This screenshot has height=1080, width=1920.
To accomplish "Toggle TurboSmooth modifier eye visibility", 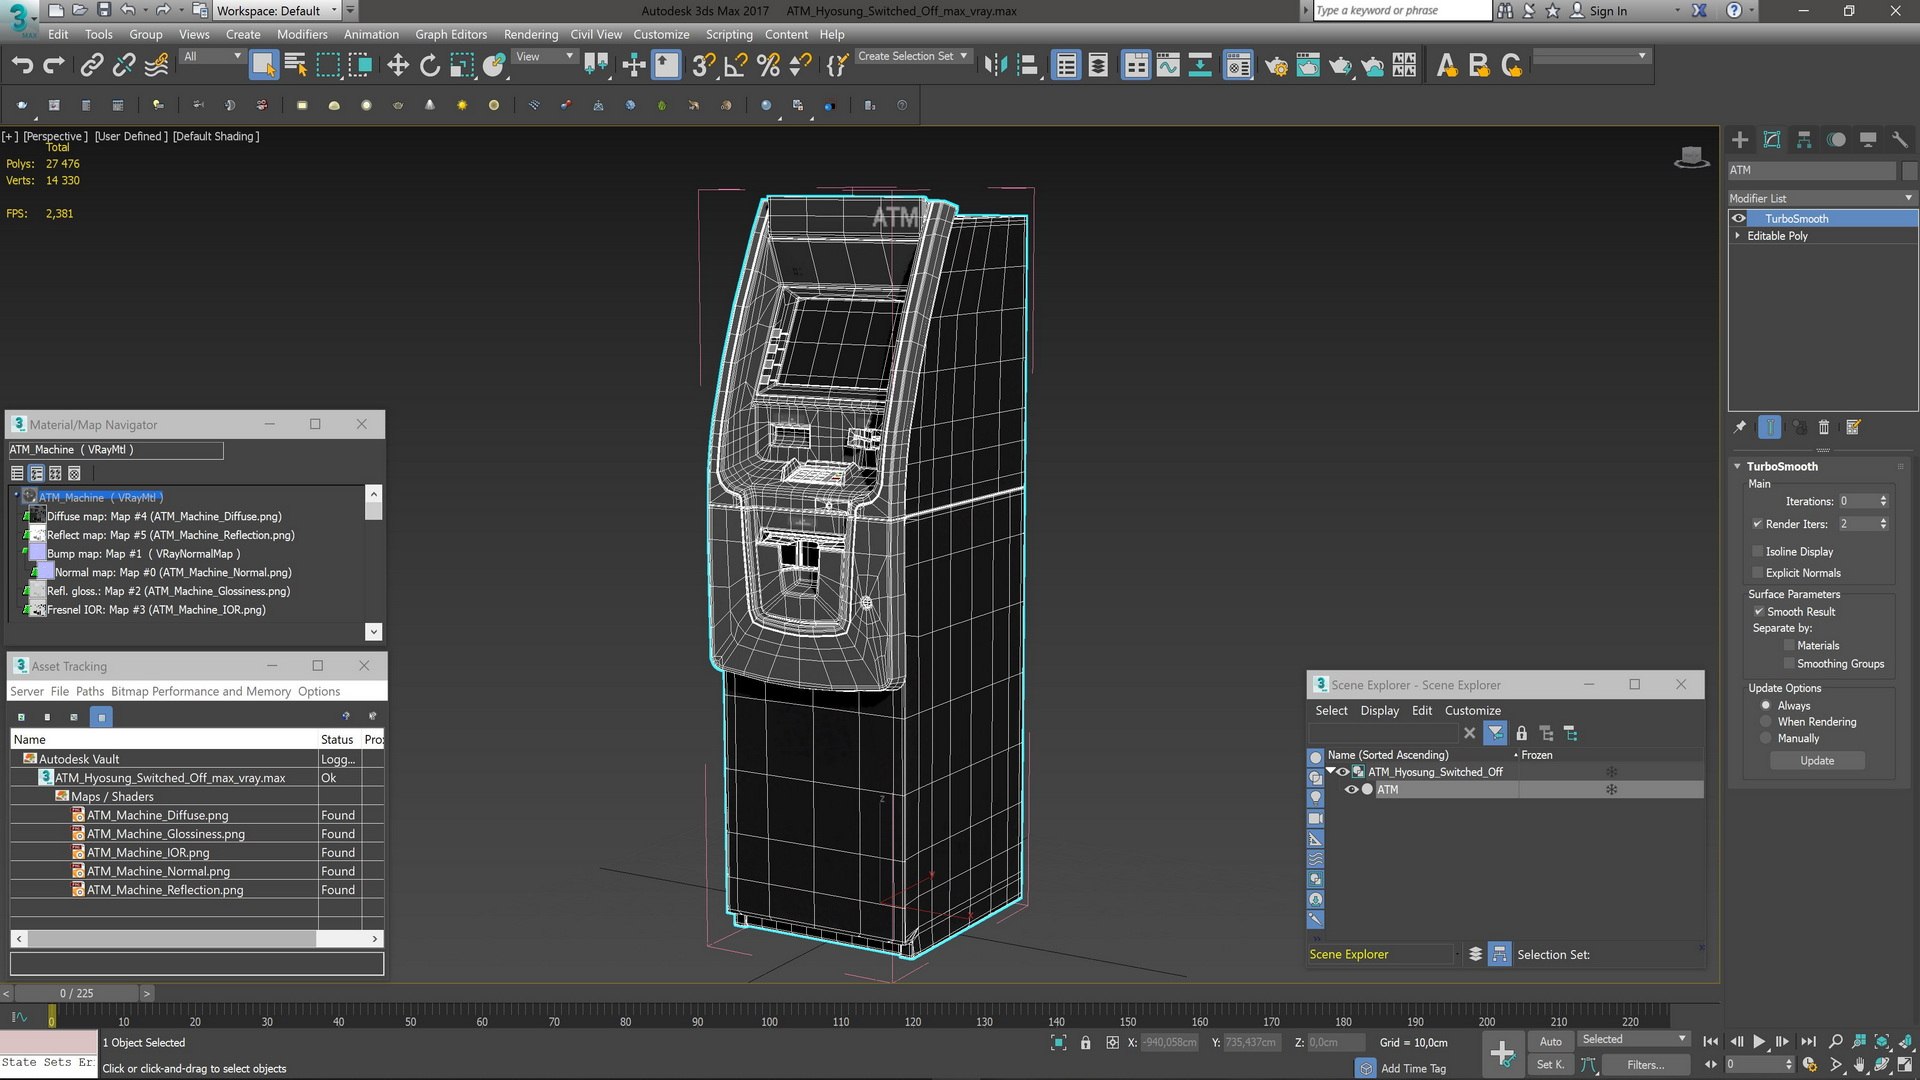I will tap(1739, 218).
